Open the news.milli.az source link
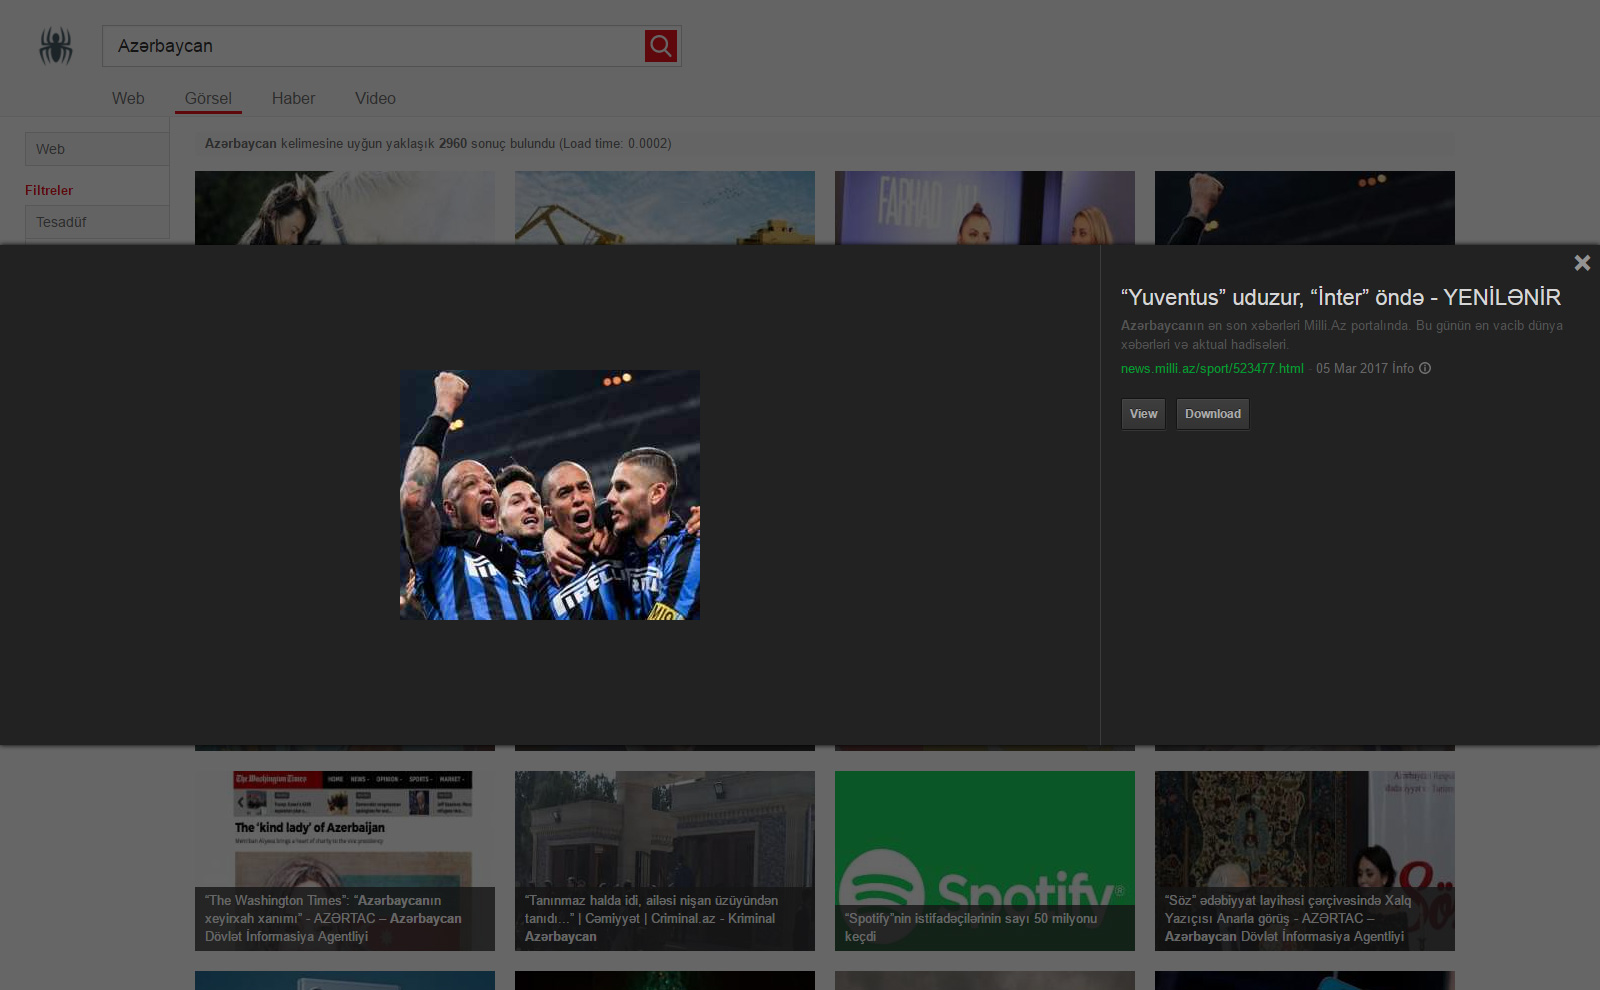 [1212, 368]
